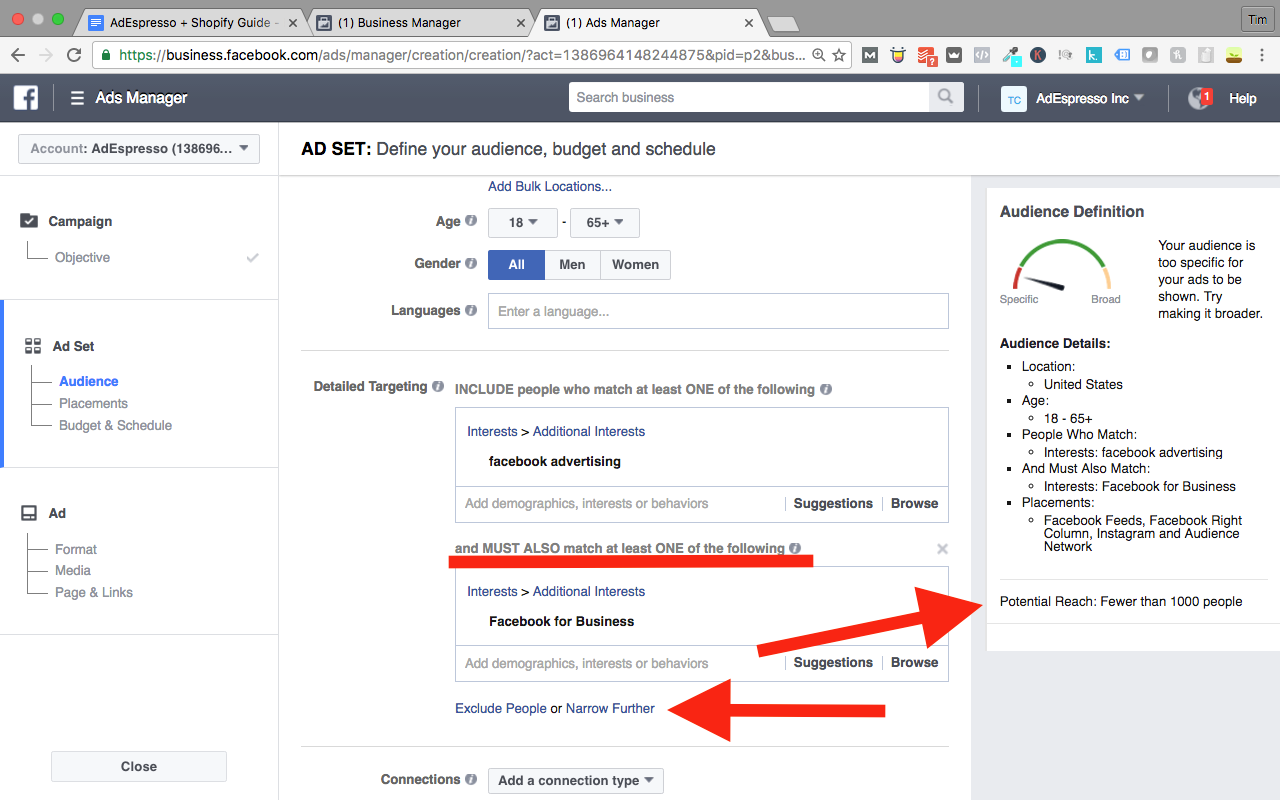Click the Age info icon
This screenshot has height=800, width=1280.
pos(471,221)
